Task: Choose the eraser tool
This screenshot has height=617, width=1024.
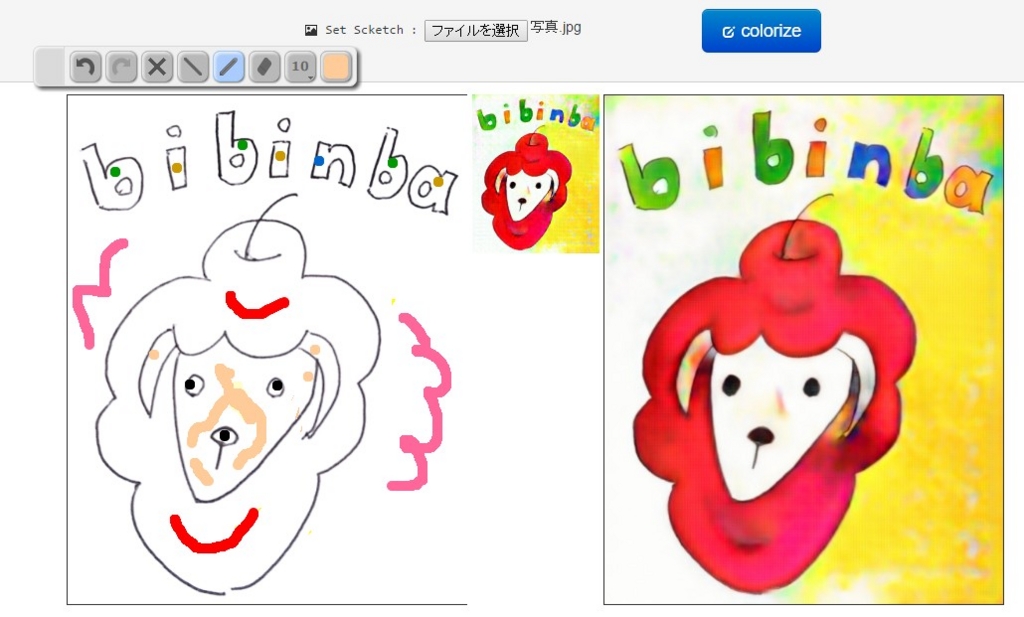Action: [x=264, y=67]
